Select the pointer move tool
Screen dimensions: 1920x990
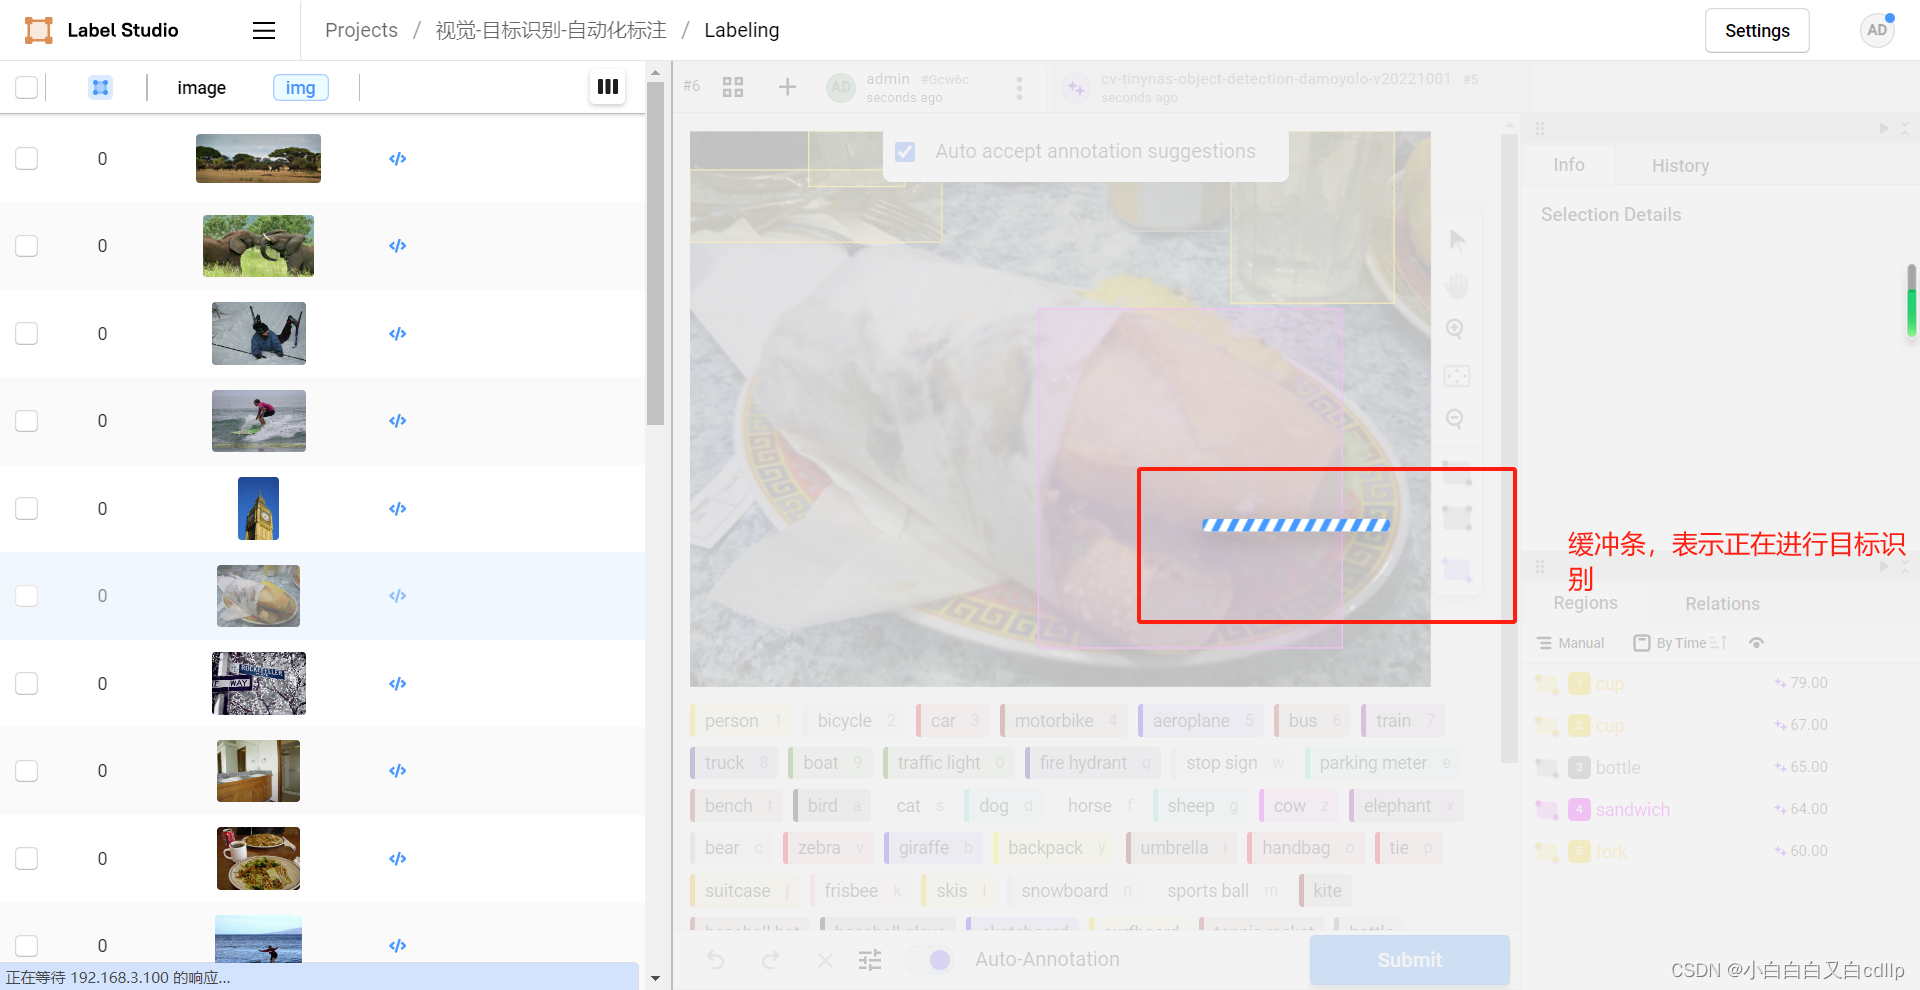tap(1457, 241)
